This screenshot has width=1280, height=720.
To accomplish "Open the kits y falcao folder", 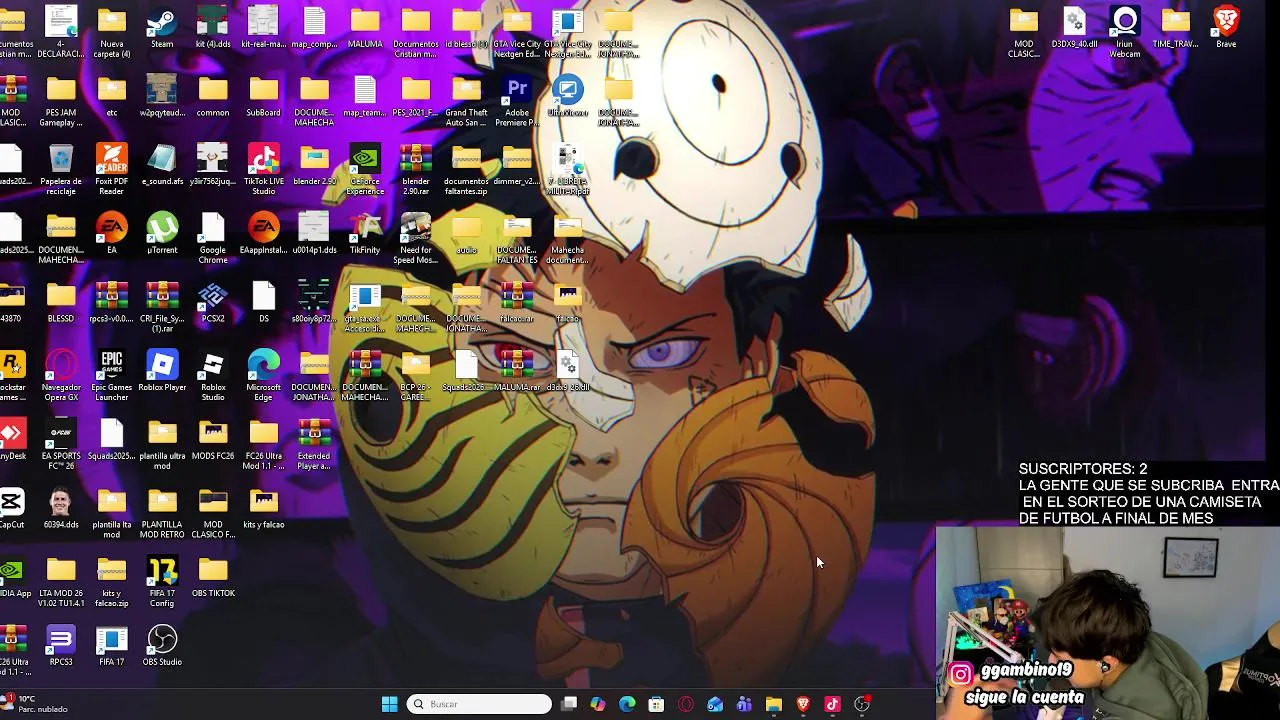I will pos(264,508).
